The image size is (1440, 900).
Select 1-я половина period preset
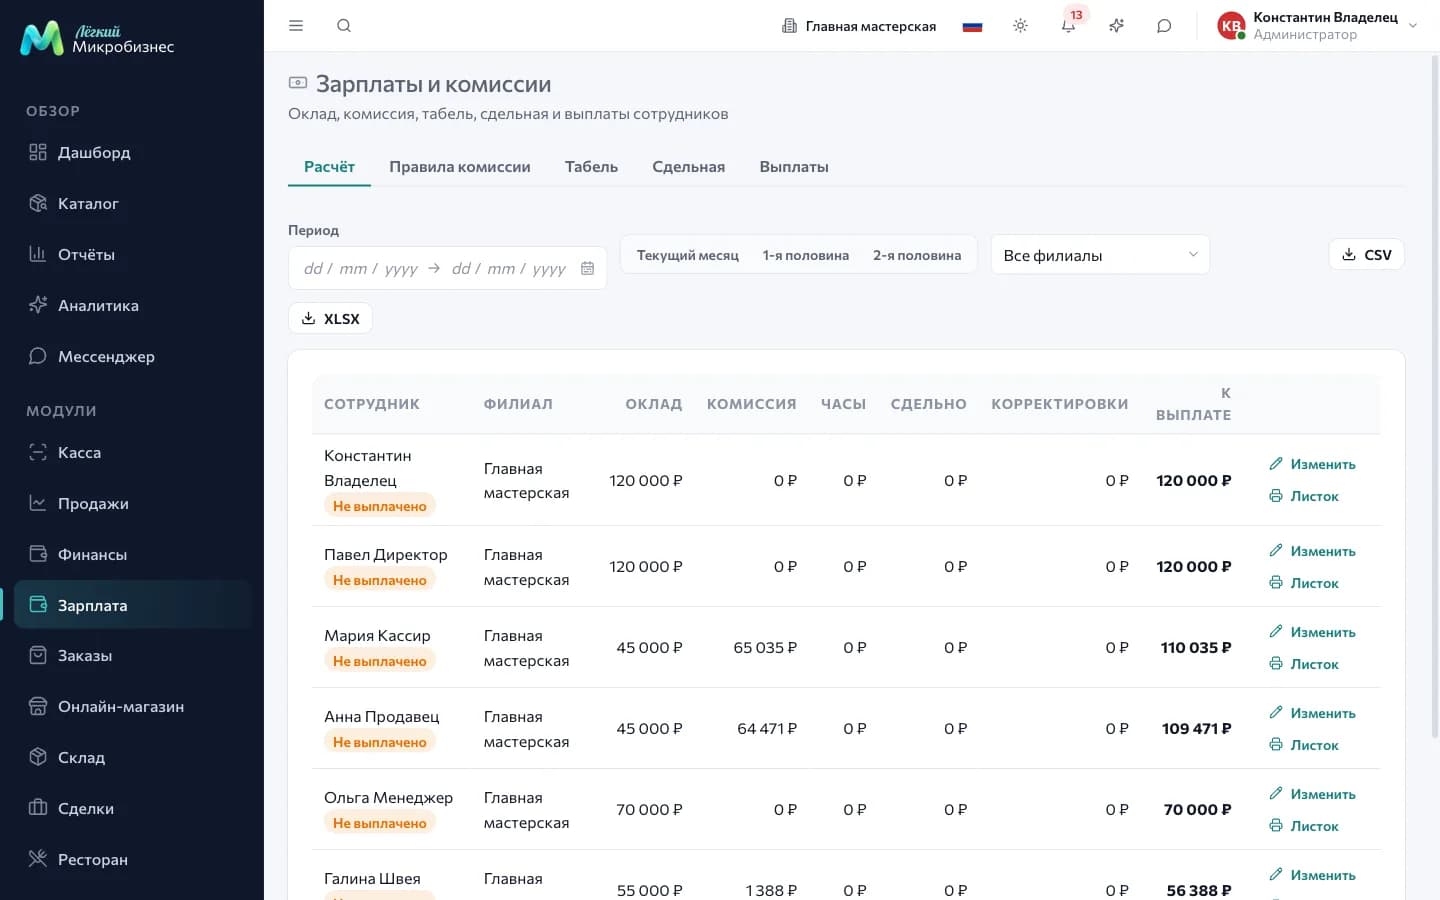click(806, 255)
